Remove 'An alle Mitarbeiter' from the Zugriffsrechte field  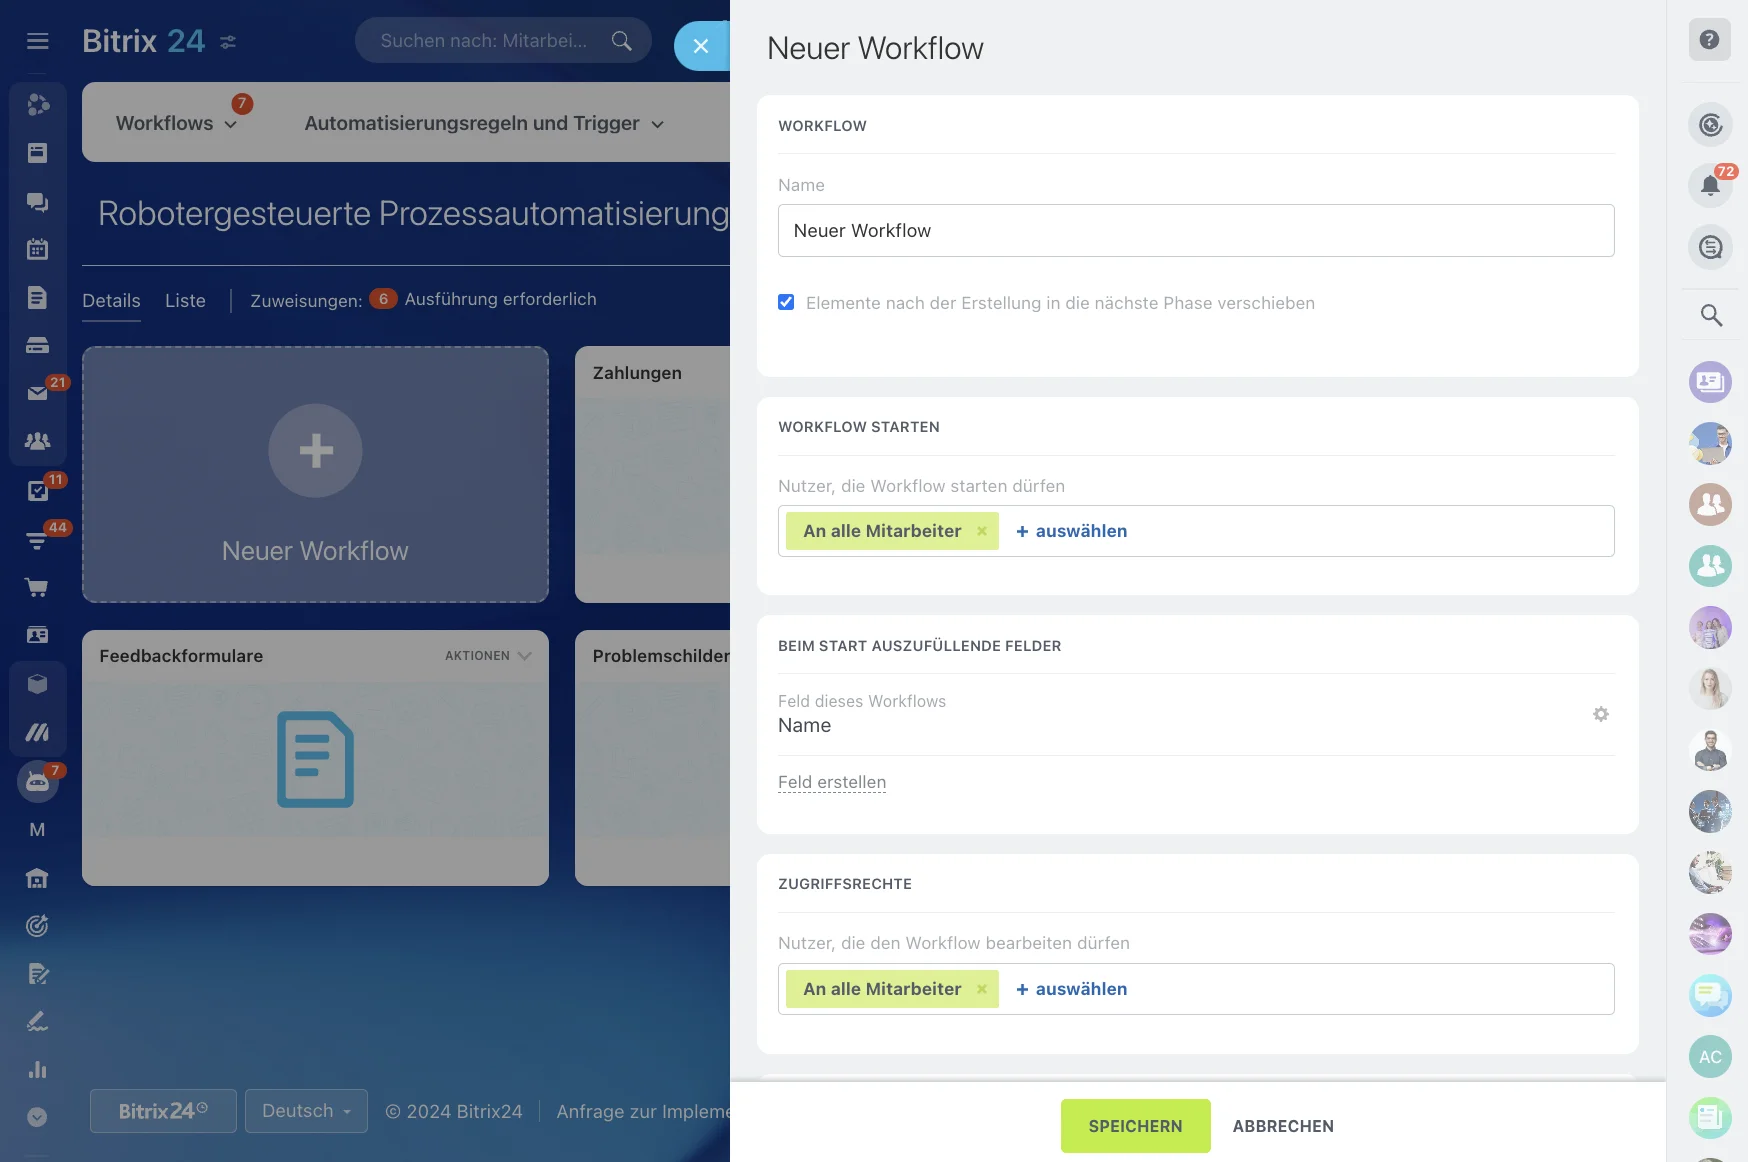(x=982, y=989)
